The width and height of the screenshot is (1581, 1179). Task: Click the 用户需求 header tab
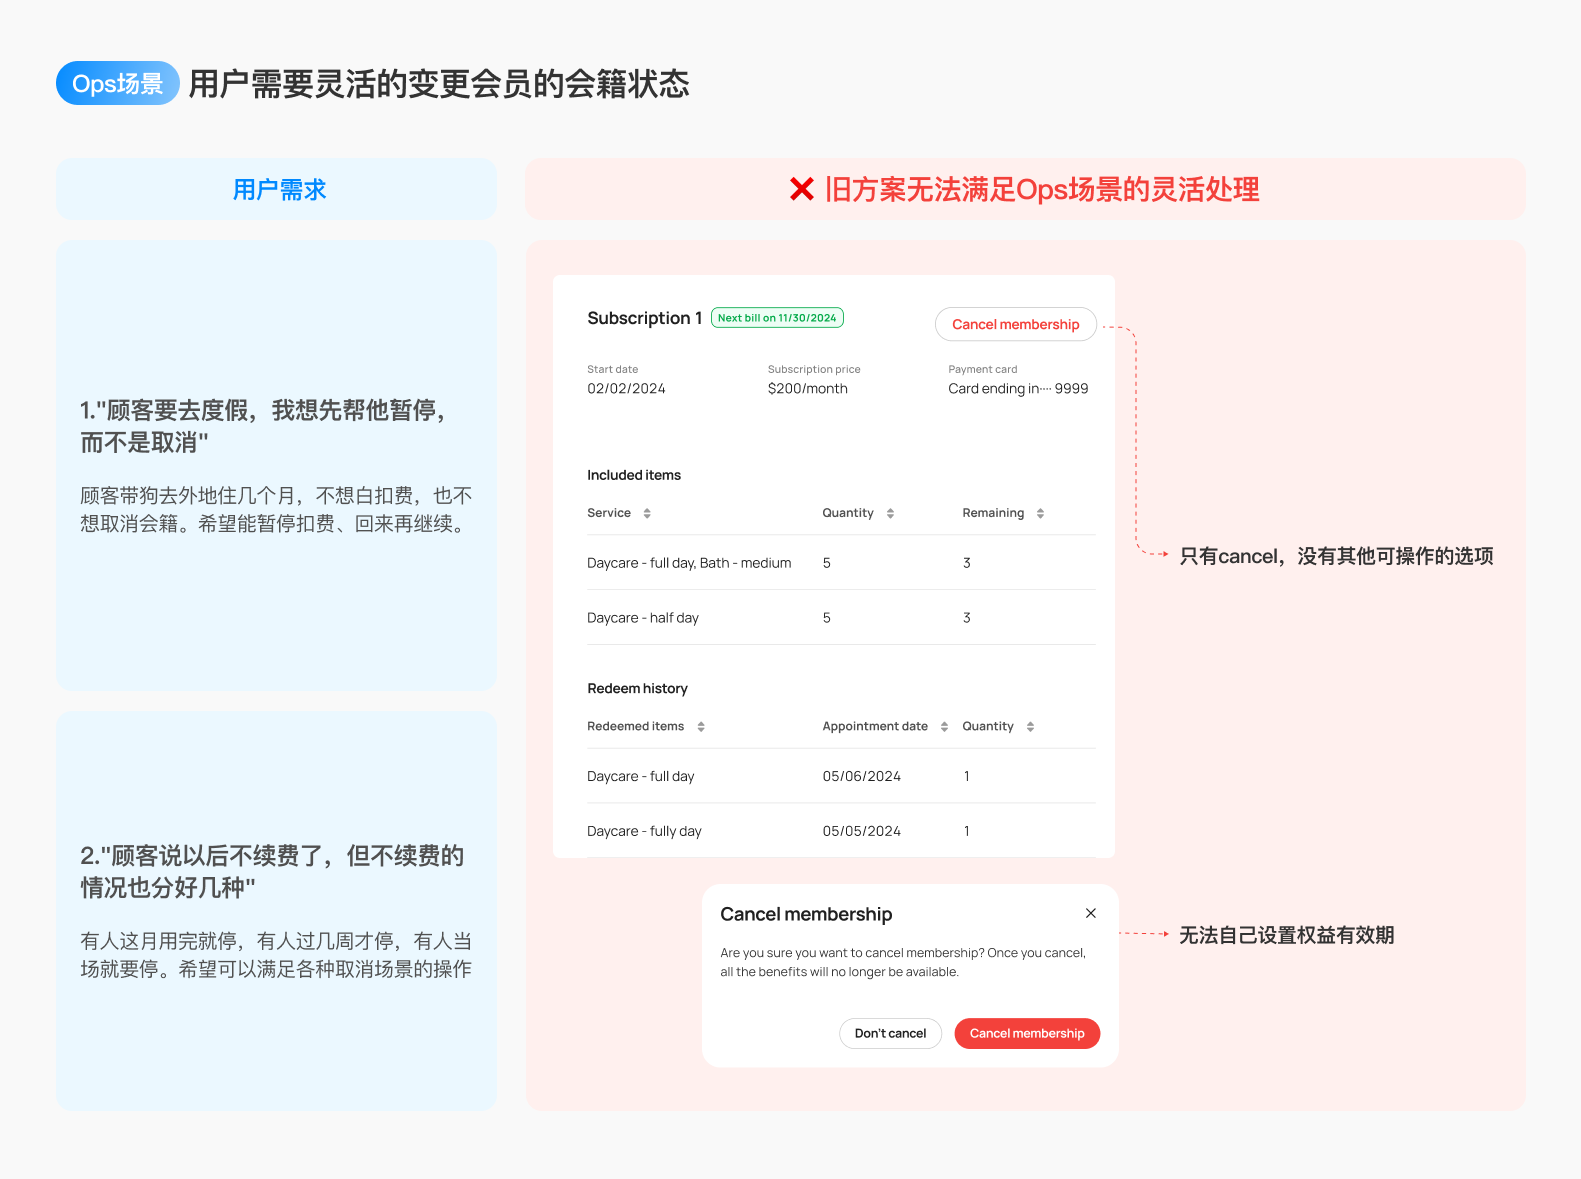click(277, 189)
